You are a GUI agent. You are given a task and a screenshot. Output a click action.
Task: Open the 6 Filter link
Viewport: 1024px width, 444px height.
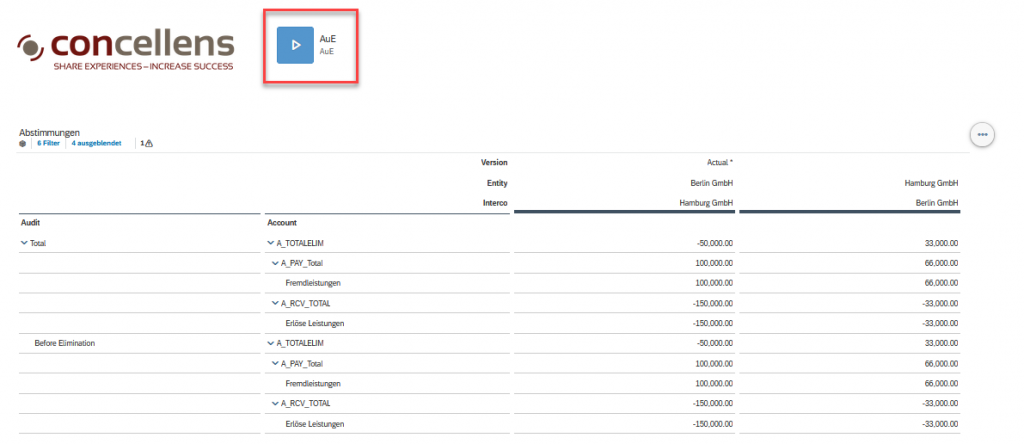pos(49,144)
